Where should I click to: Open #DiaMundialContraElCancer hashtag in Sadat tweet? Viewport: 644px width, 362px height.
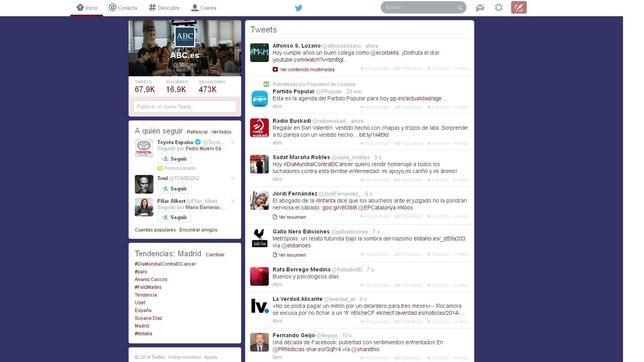[x=318, y=164]
